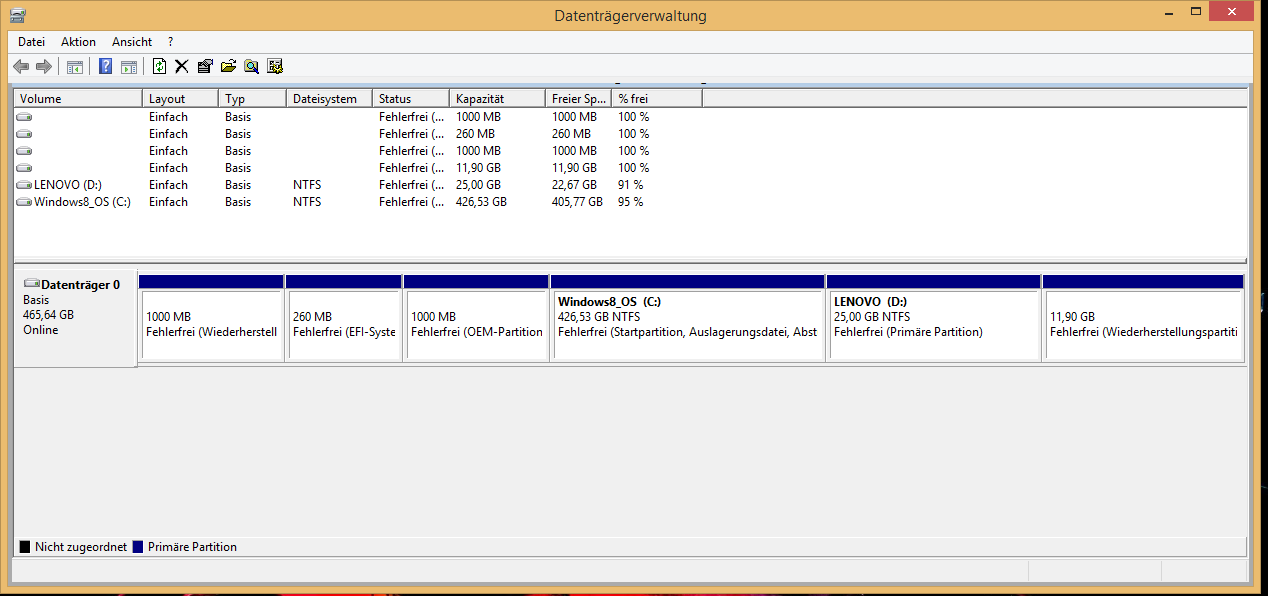Open Help via the blue question-mark icon

(106, 67)
